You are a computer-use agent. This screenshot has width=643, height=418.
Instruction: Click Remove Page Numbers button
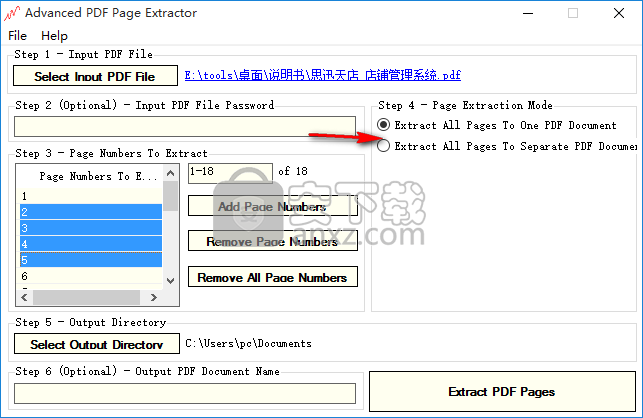pyautogui.click(x=273, y=241)
